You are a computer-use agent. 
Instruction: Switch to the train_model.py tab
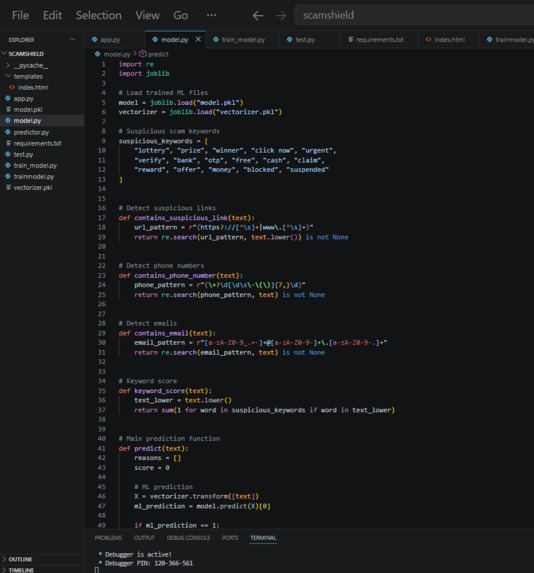[242, 39]
